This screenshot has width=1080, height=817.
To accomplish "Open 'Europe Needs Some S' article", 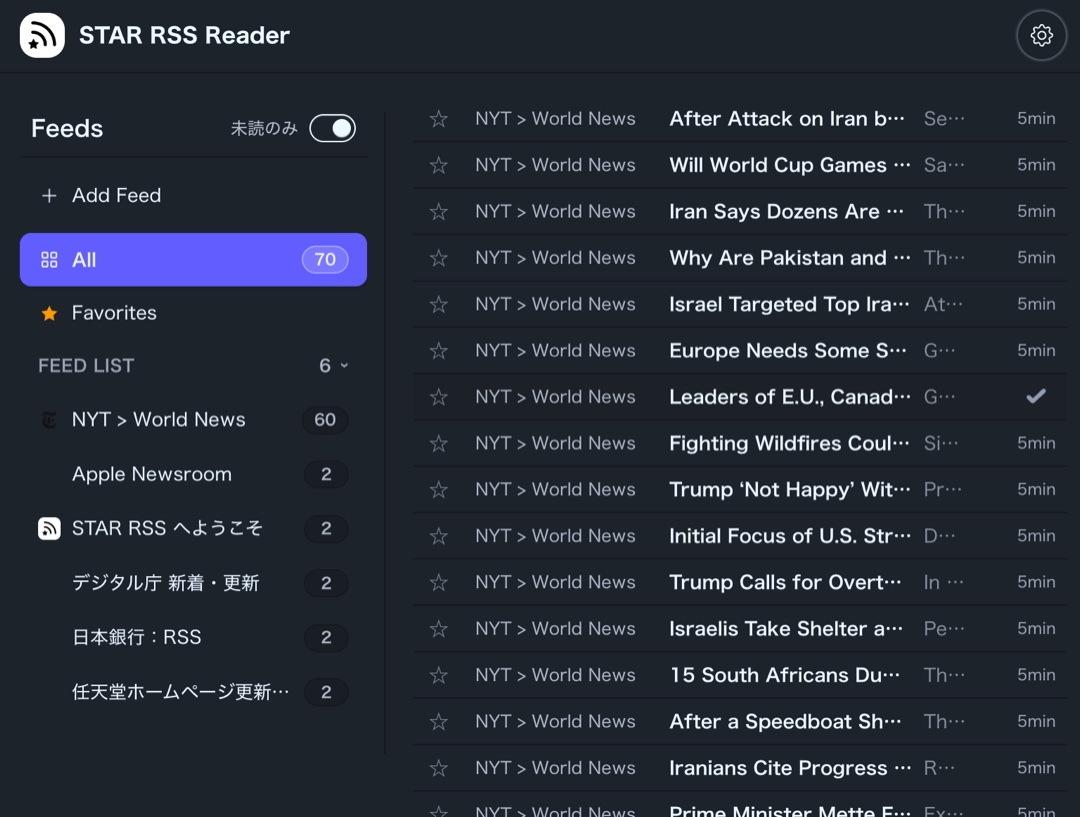I will (x=787, y=351).
